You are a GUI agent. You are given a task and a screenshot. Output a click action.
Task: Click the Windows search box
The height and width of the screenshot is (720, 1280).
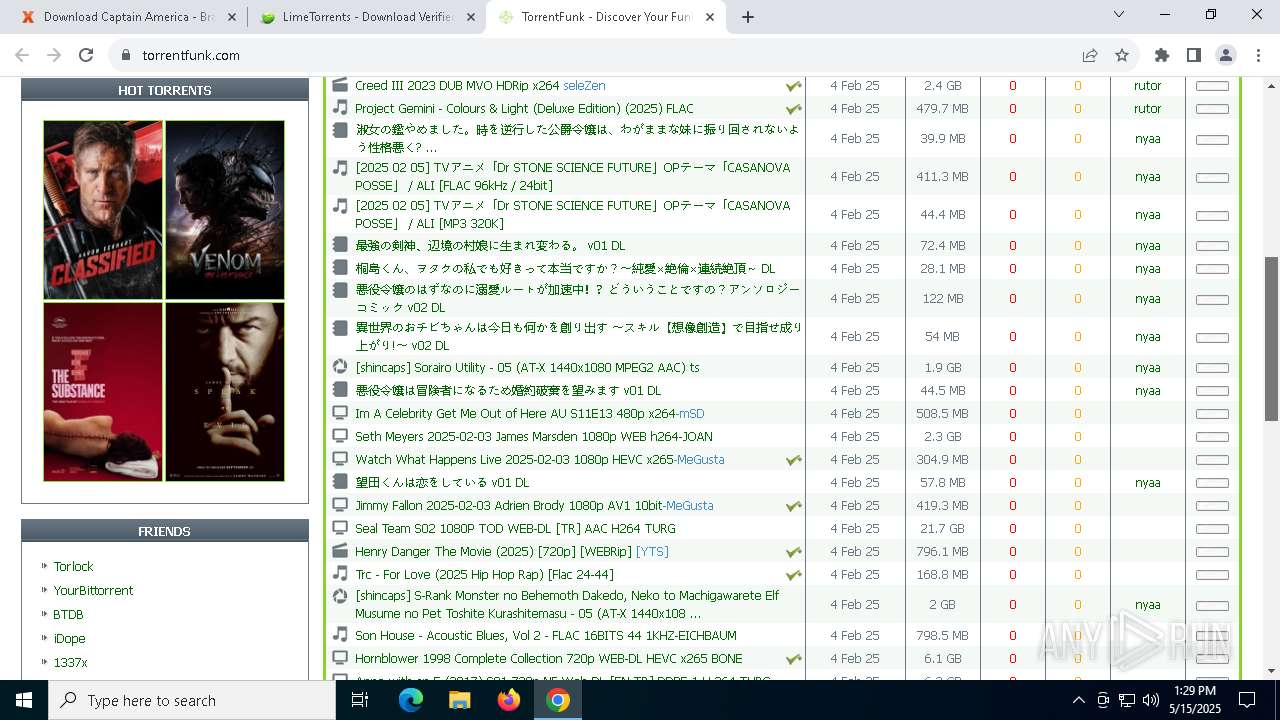(x=192, y=700)
